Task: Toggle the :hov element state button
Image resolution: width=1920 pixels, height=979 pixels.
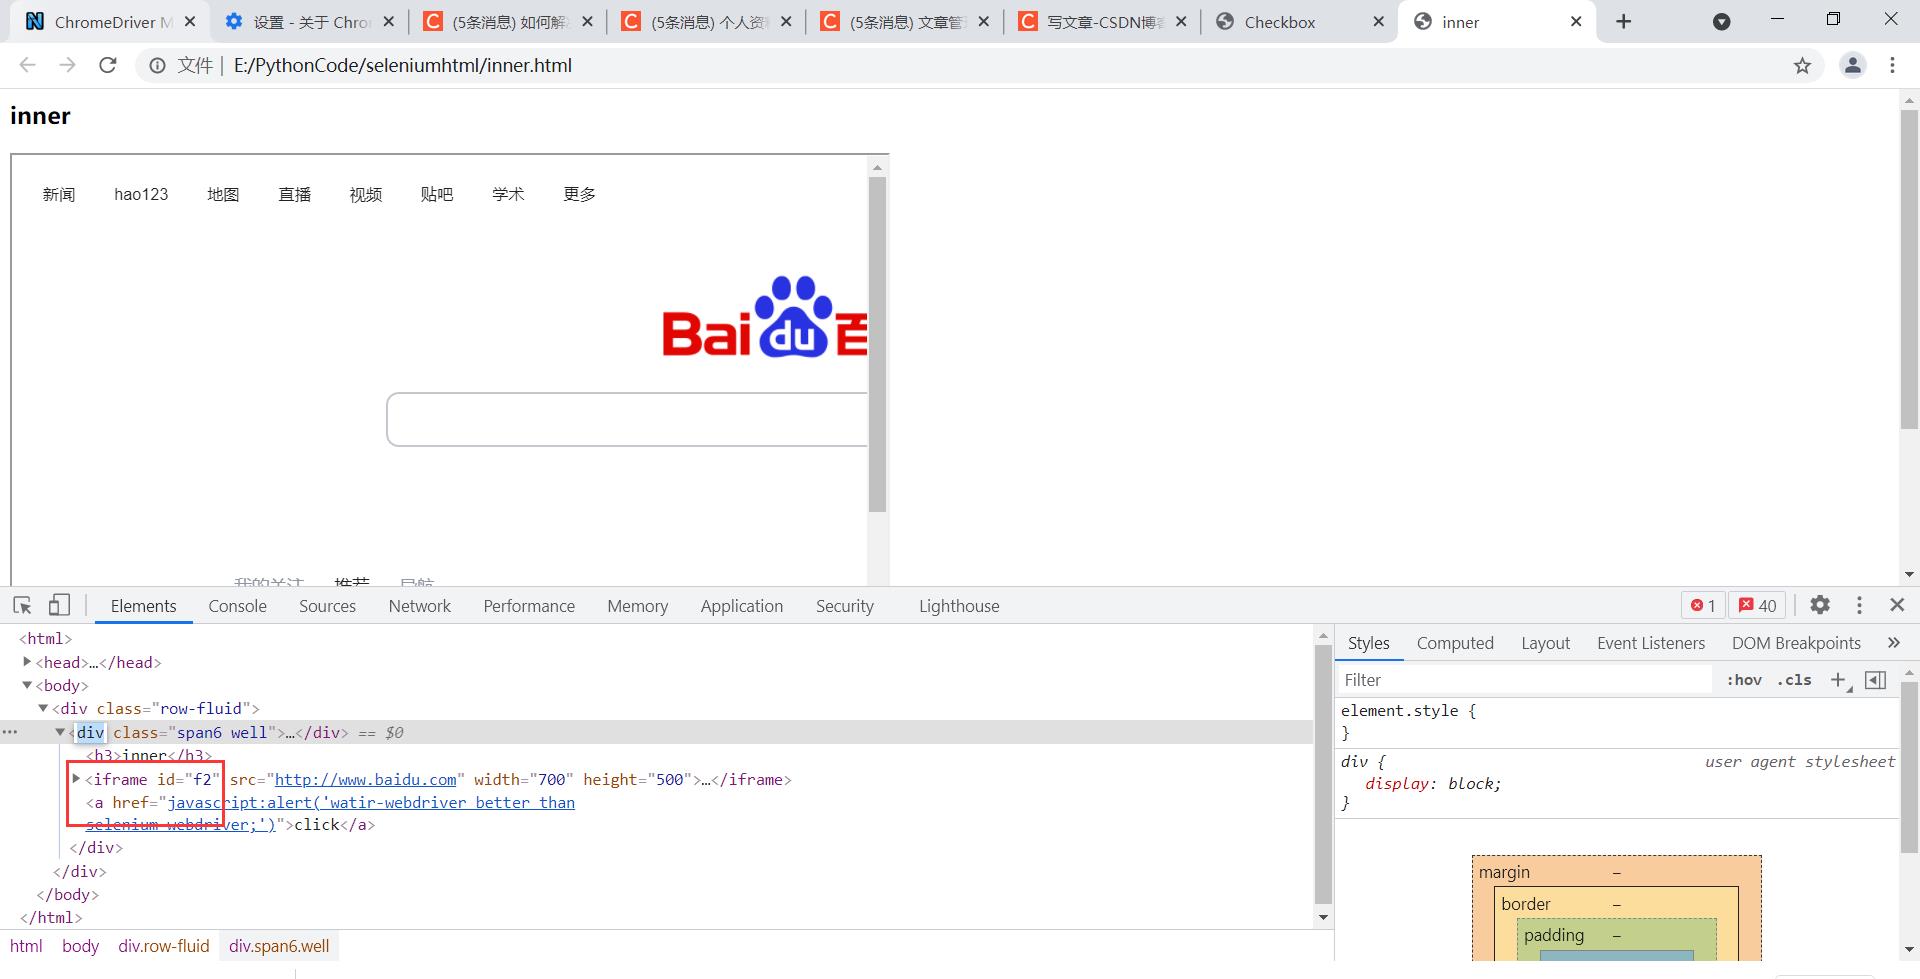Action: coord(1744,680)
